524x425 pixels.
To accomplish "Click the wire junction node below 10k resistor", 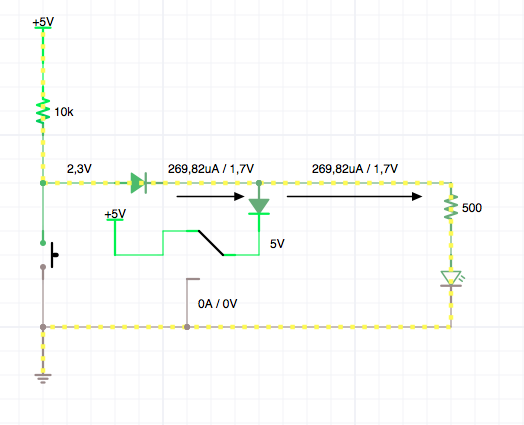I will [43, 183].
